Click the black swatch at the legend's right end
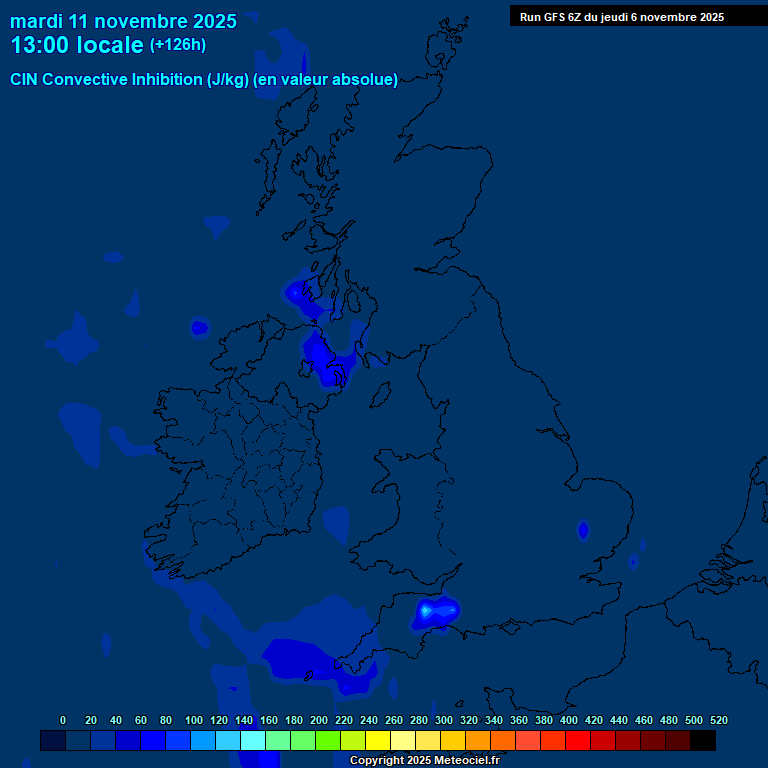 [x=703, y=741]
